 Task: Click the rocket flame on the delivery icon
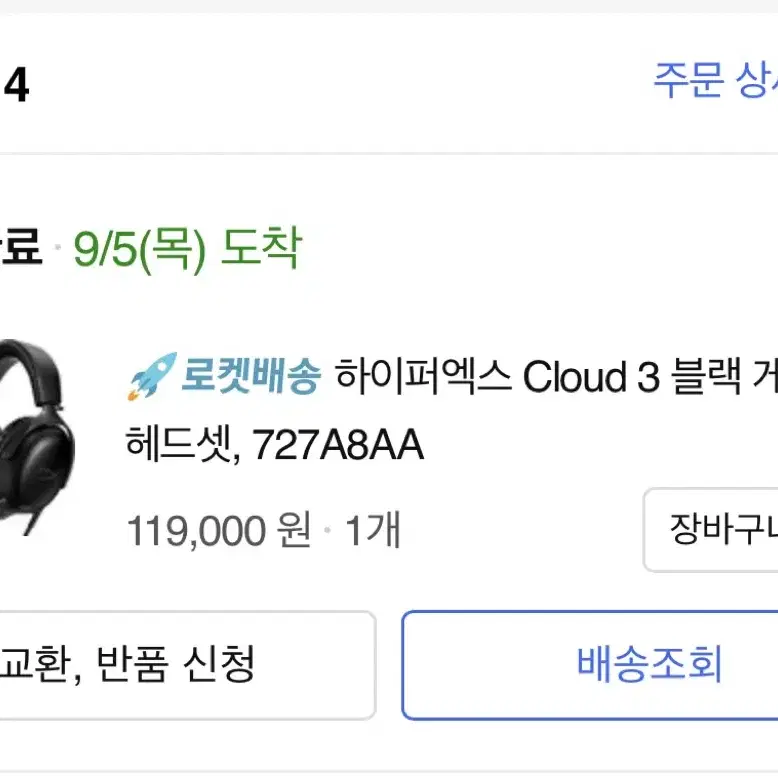point(134,394)
